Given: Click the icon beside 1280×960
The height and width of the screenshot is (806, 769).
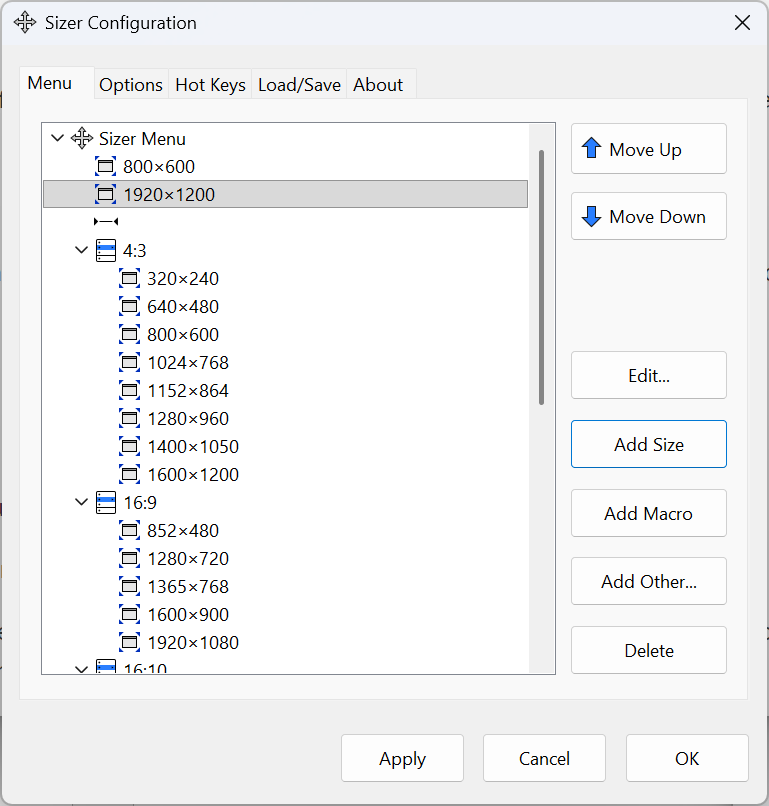Looking at the screenshot, I should tap(130, 418).
